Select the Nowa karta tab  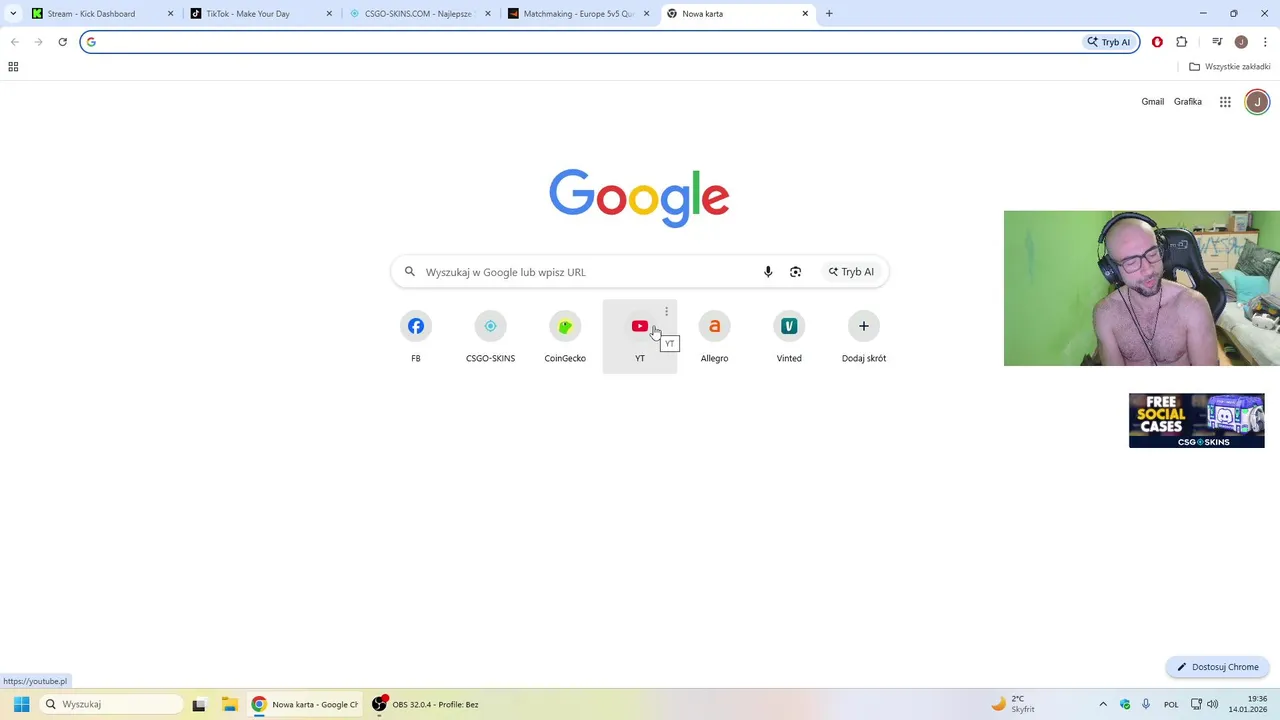coord(737,14)
